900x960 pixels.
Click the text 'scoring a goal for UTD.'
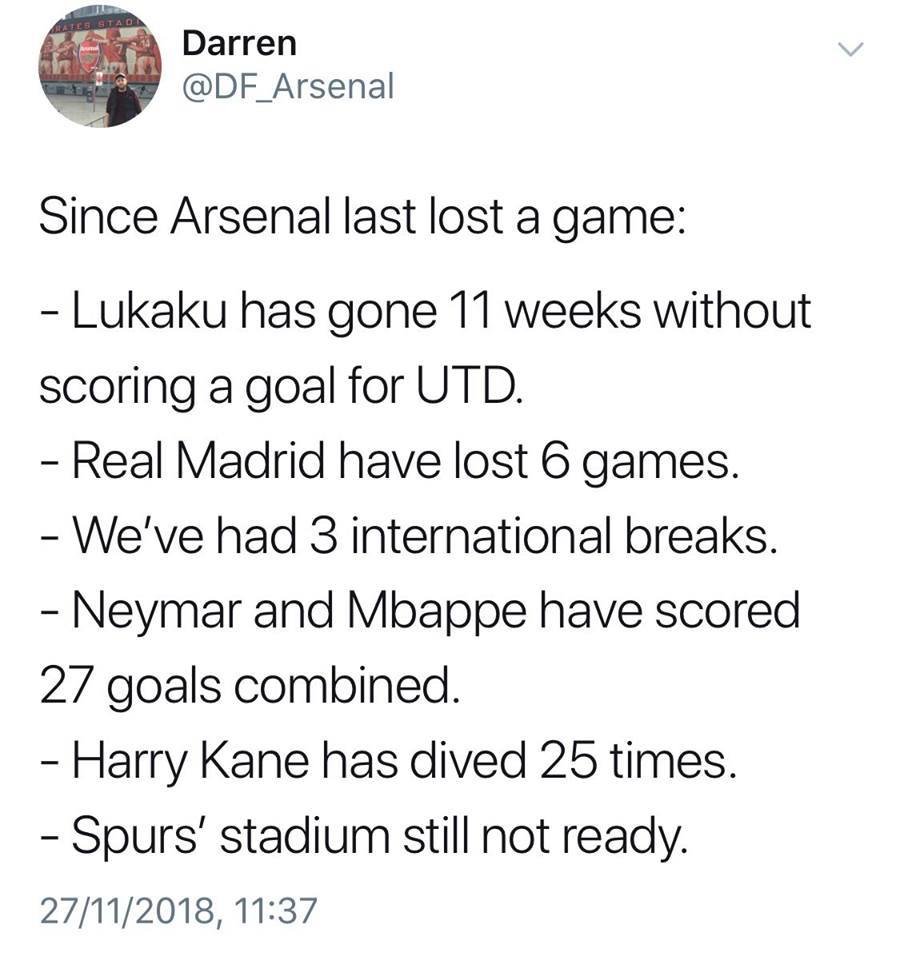[281, 387]
